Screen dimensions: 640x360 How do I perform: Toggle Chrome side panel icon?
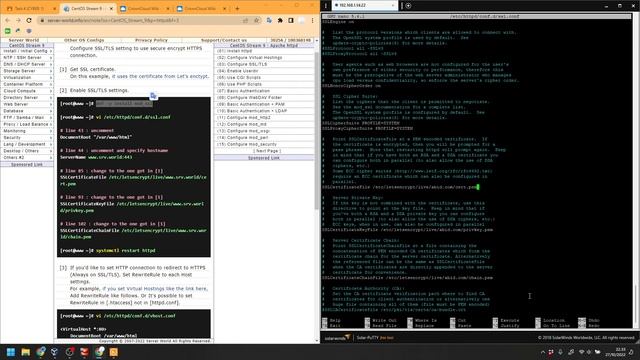[x=291, y=20]
